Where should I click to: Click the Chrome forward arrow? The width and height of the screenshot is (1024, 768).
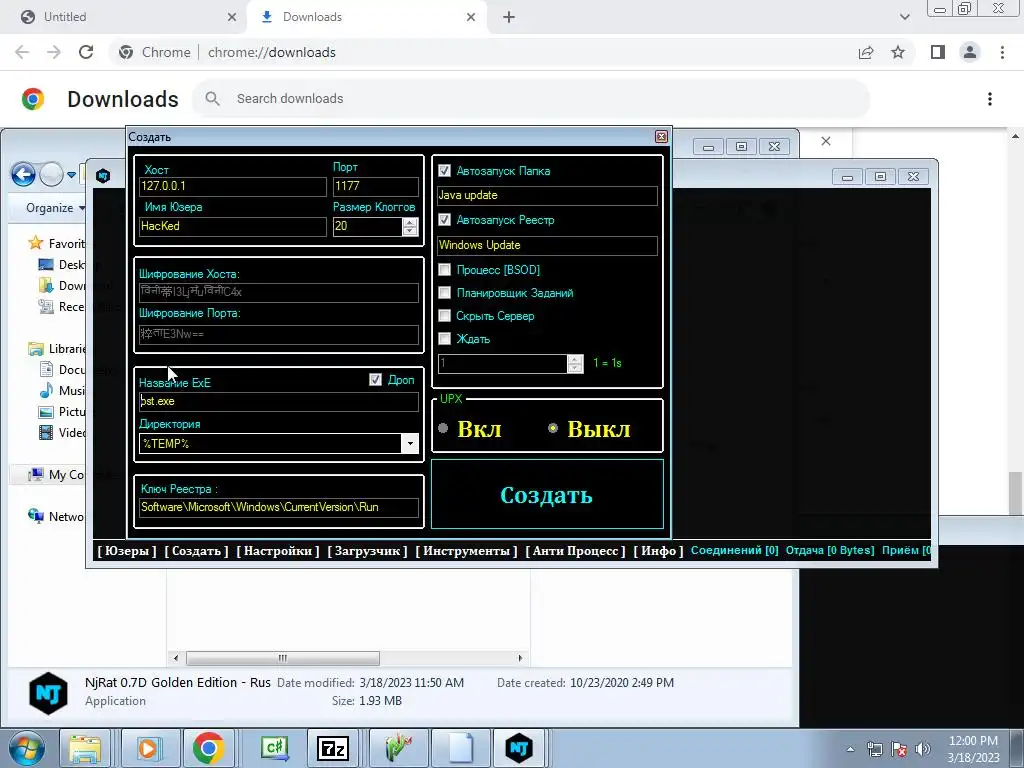(54, 52)
